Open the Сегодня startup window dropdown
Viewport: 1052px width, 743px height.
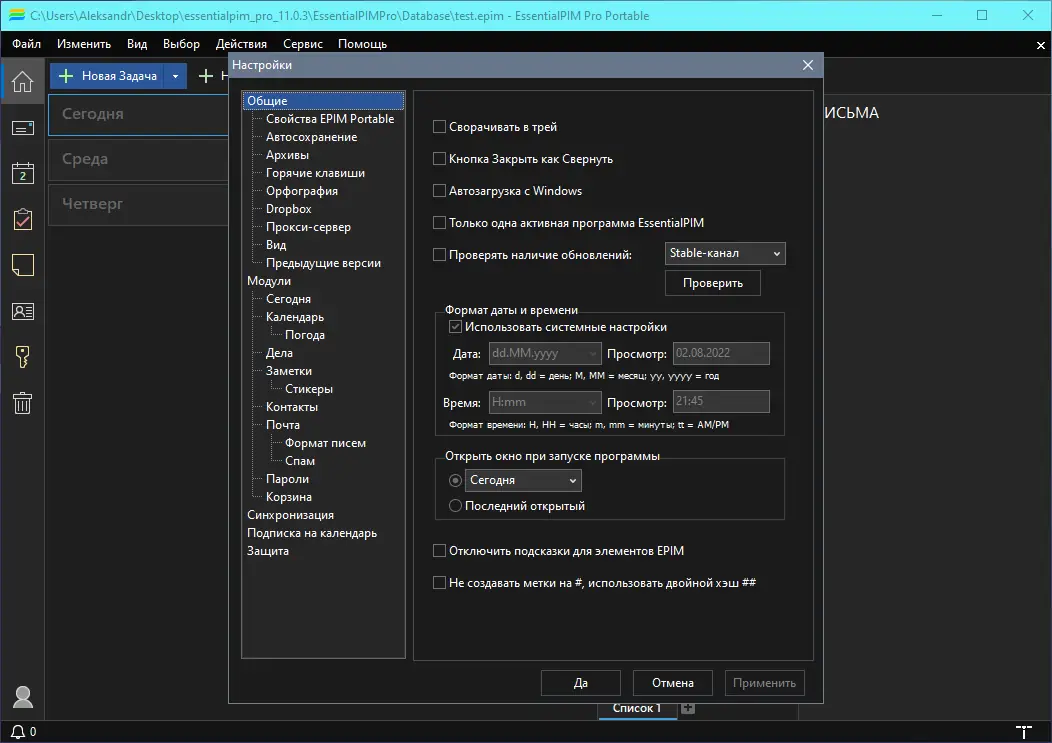pyautogui.click(x=523, y=480)
